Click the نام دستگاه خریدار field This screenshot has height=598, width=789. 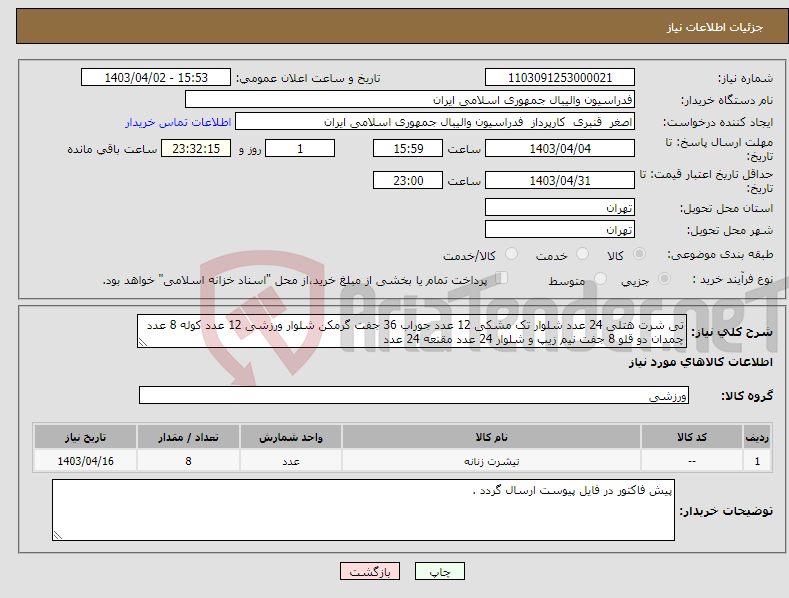coord(410,100)
